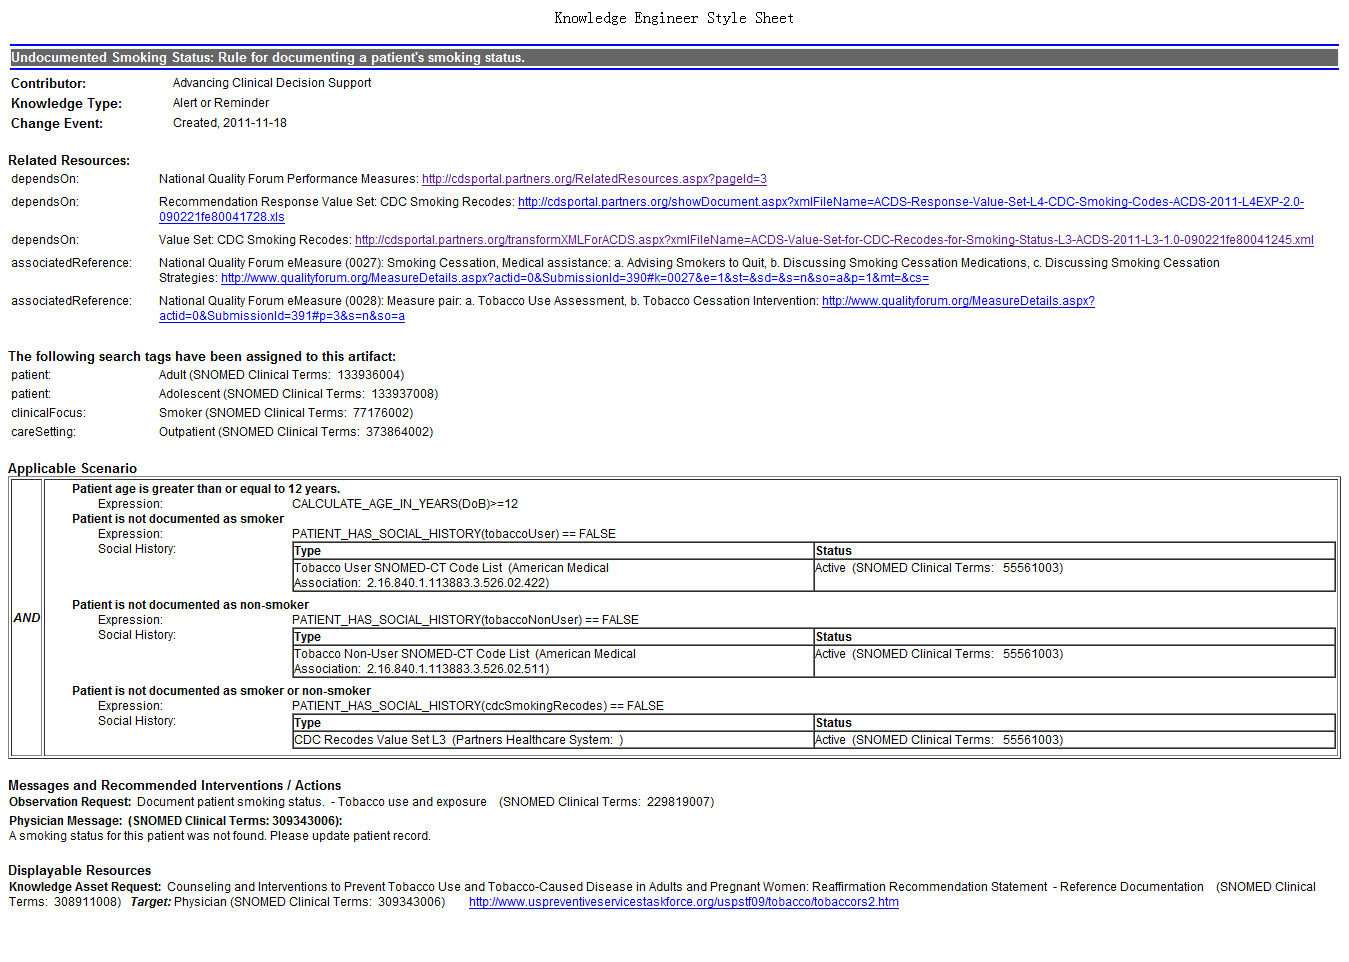Viewport: 1349px width, 962px height.
Task: Open the National Quality Forum Performance Measures link
Action: [x=594, y=179]
